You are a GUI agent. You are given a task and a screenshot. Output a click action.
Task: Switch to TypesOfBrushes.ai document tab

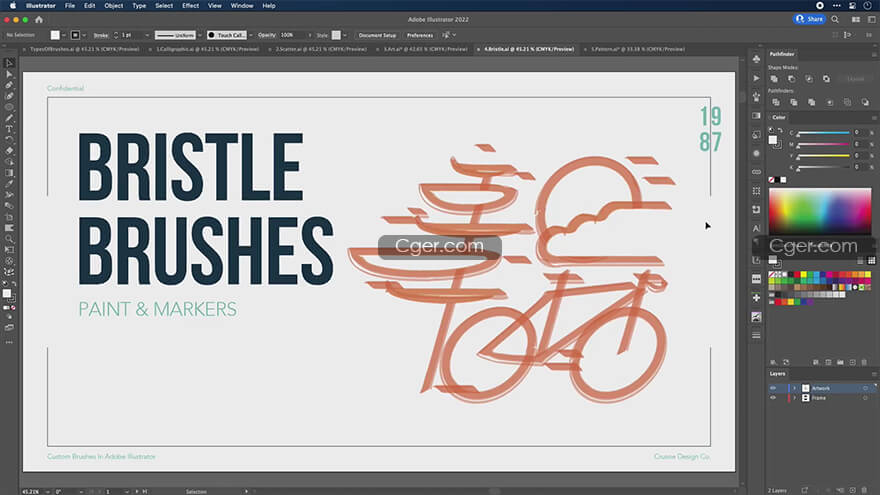point(84,49)
